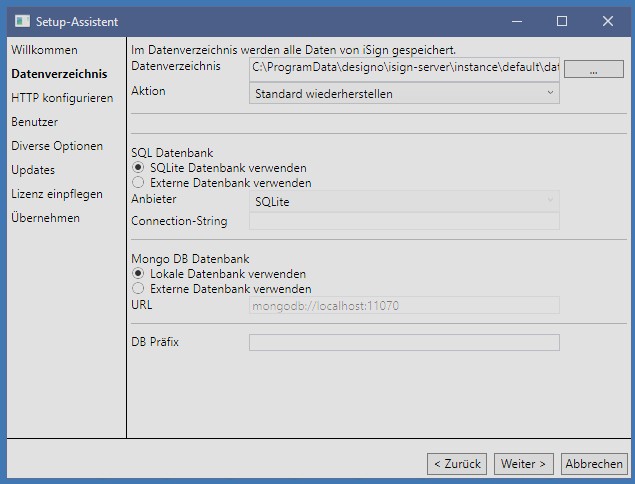This screenshot has height=484, width=635.
Task: Click the Setup-Assistent window title icon
Action: click(22, 21)
